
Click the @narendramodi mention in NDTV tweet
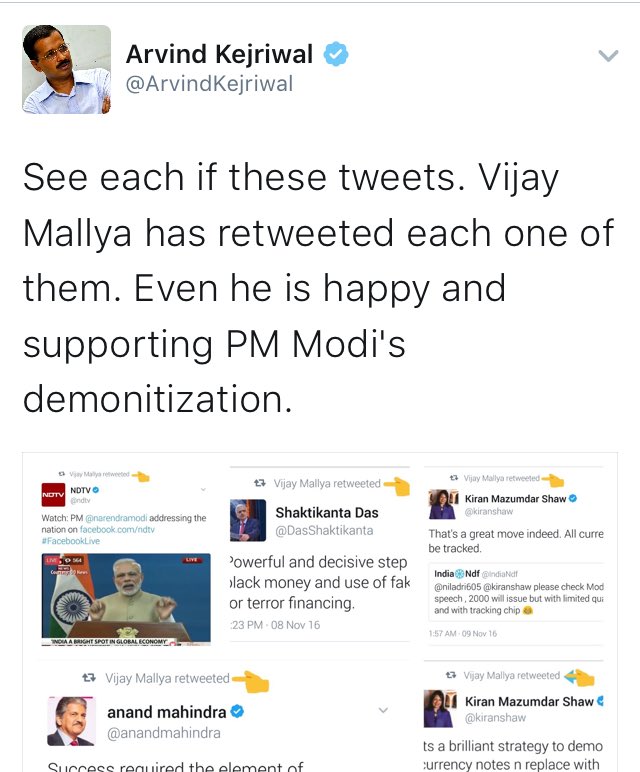coord(116,518)
